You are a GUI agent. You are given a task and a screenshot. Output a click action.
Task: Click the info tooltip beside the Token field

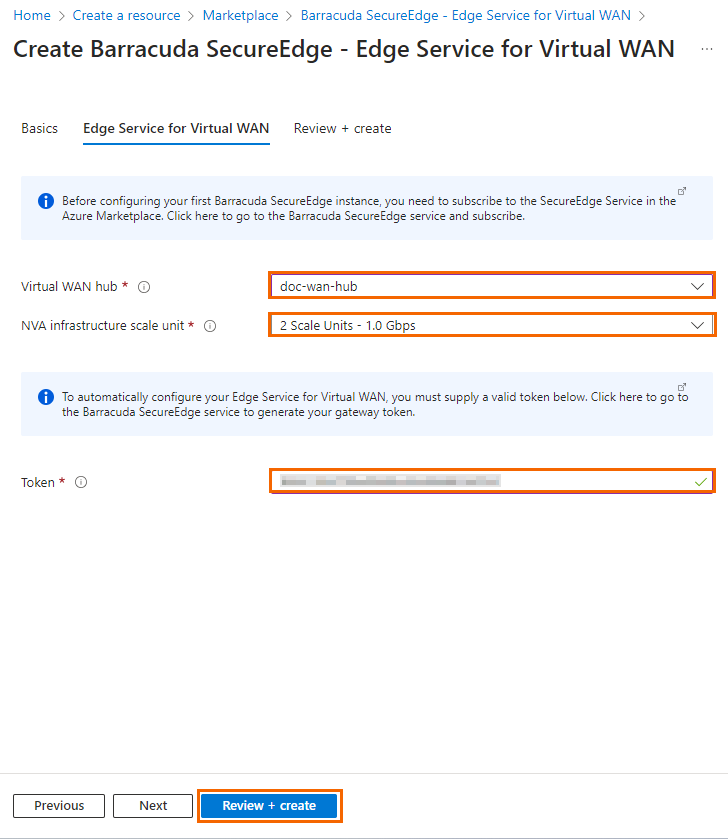click(80, 483)
